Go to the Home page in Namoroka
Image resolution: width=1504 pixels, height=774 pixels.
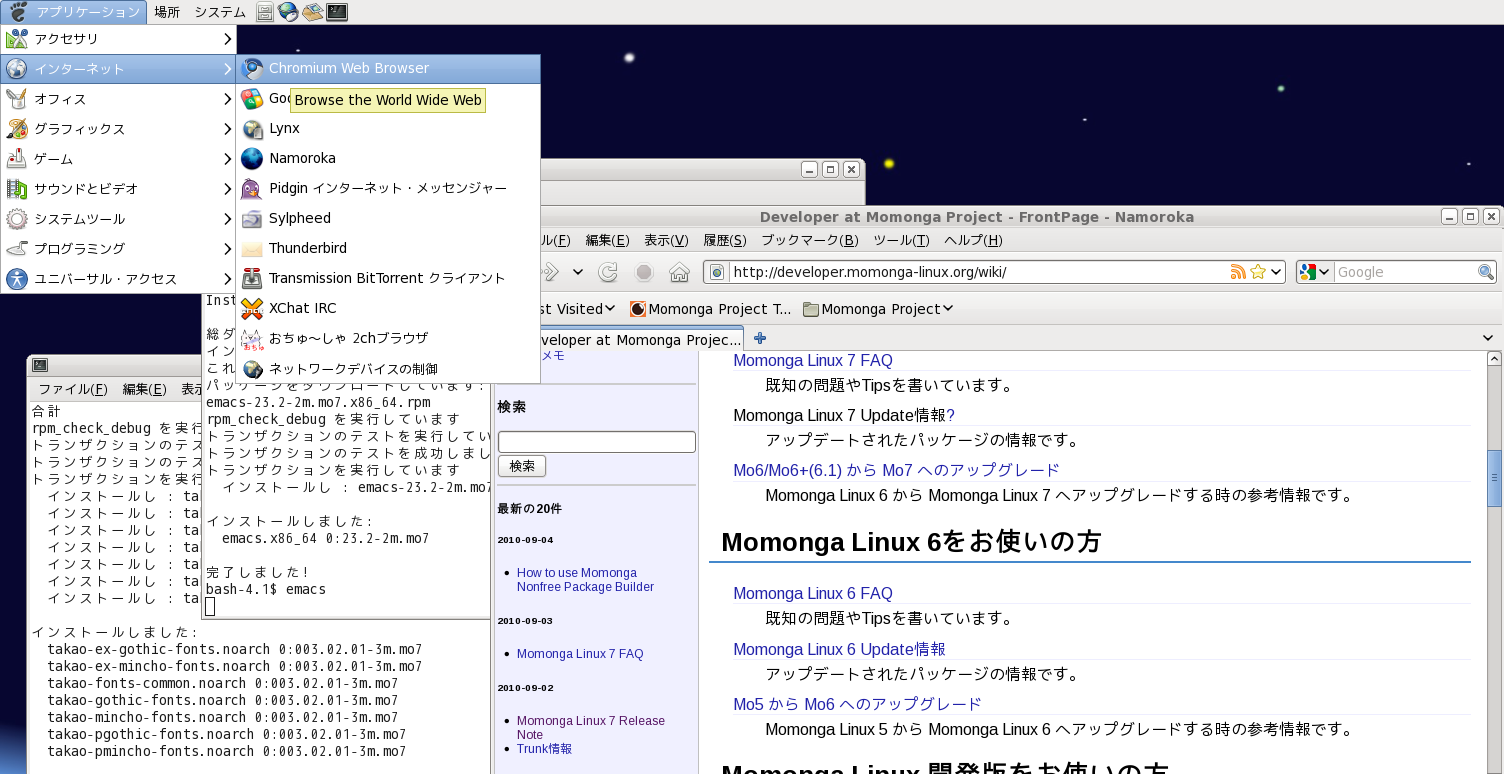pyautogui.click(x=679, y=272)
